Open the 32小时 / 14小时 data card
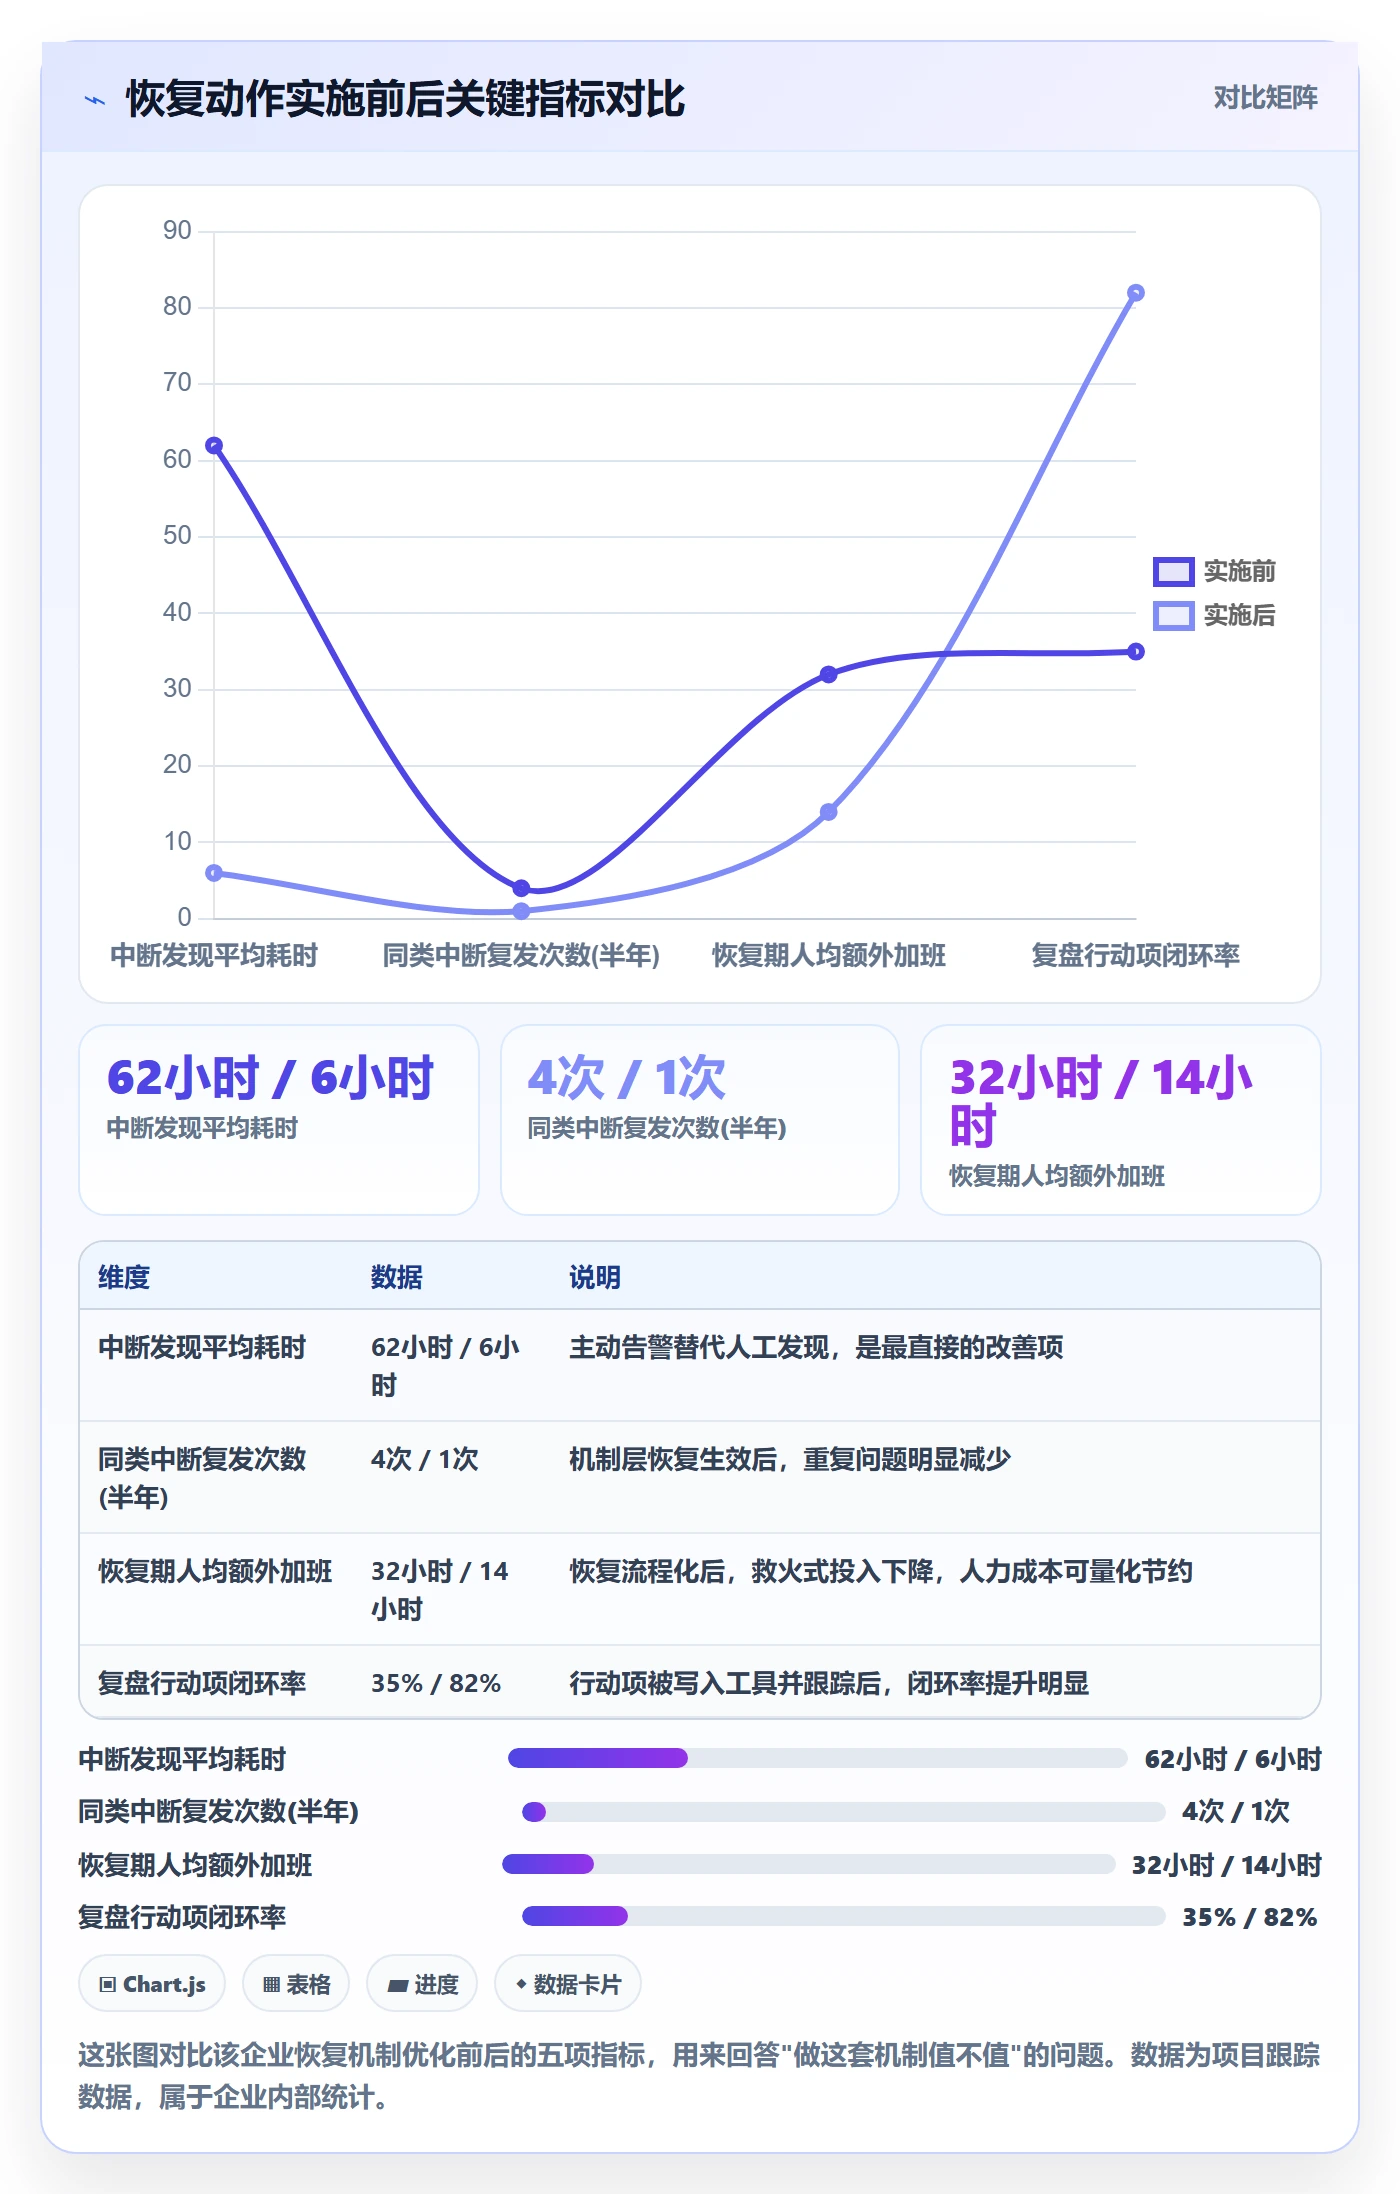The width and height of the screenshot is (1400, 2194). [1120, 1119]
